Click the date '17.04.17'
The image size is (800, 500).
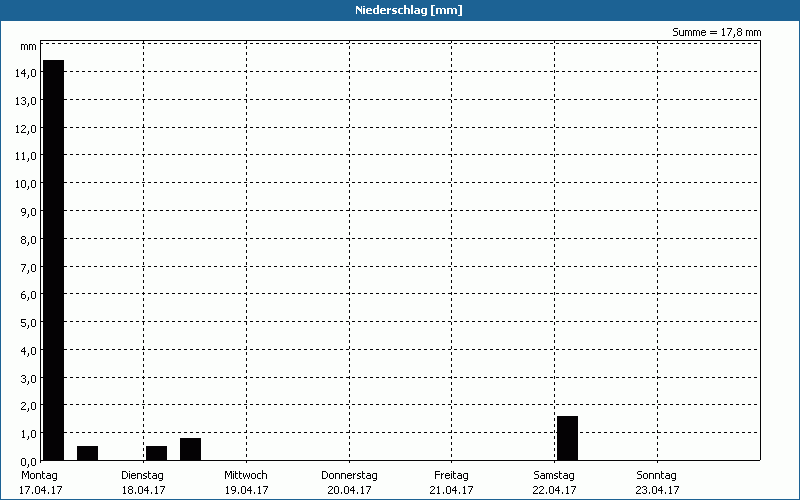[x=40, y=490]
